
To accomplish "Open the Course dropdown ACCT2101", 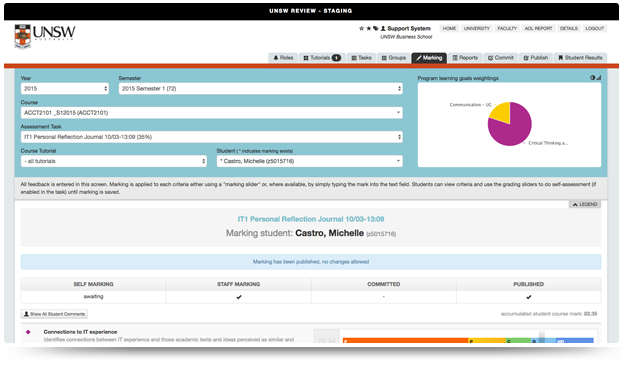I will tap(211, 112).
